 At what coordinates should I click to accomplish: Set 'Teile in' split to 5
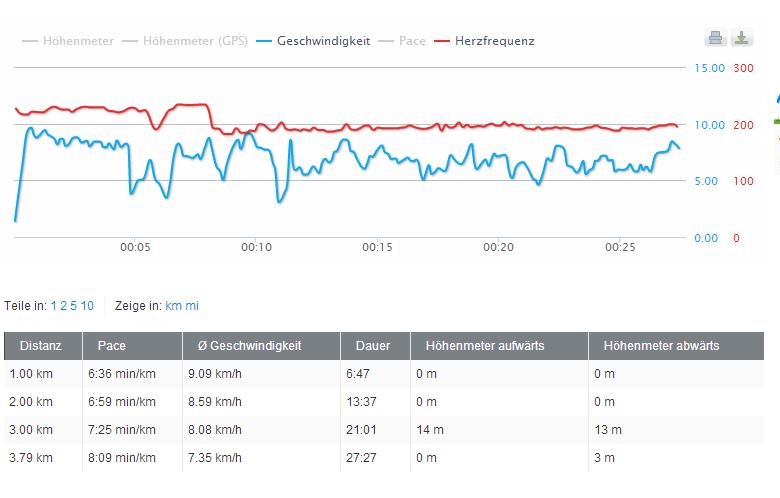(73, 306)
